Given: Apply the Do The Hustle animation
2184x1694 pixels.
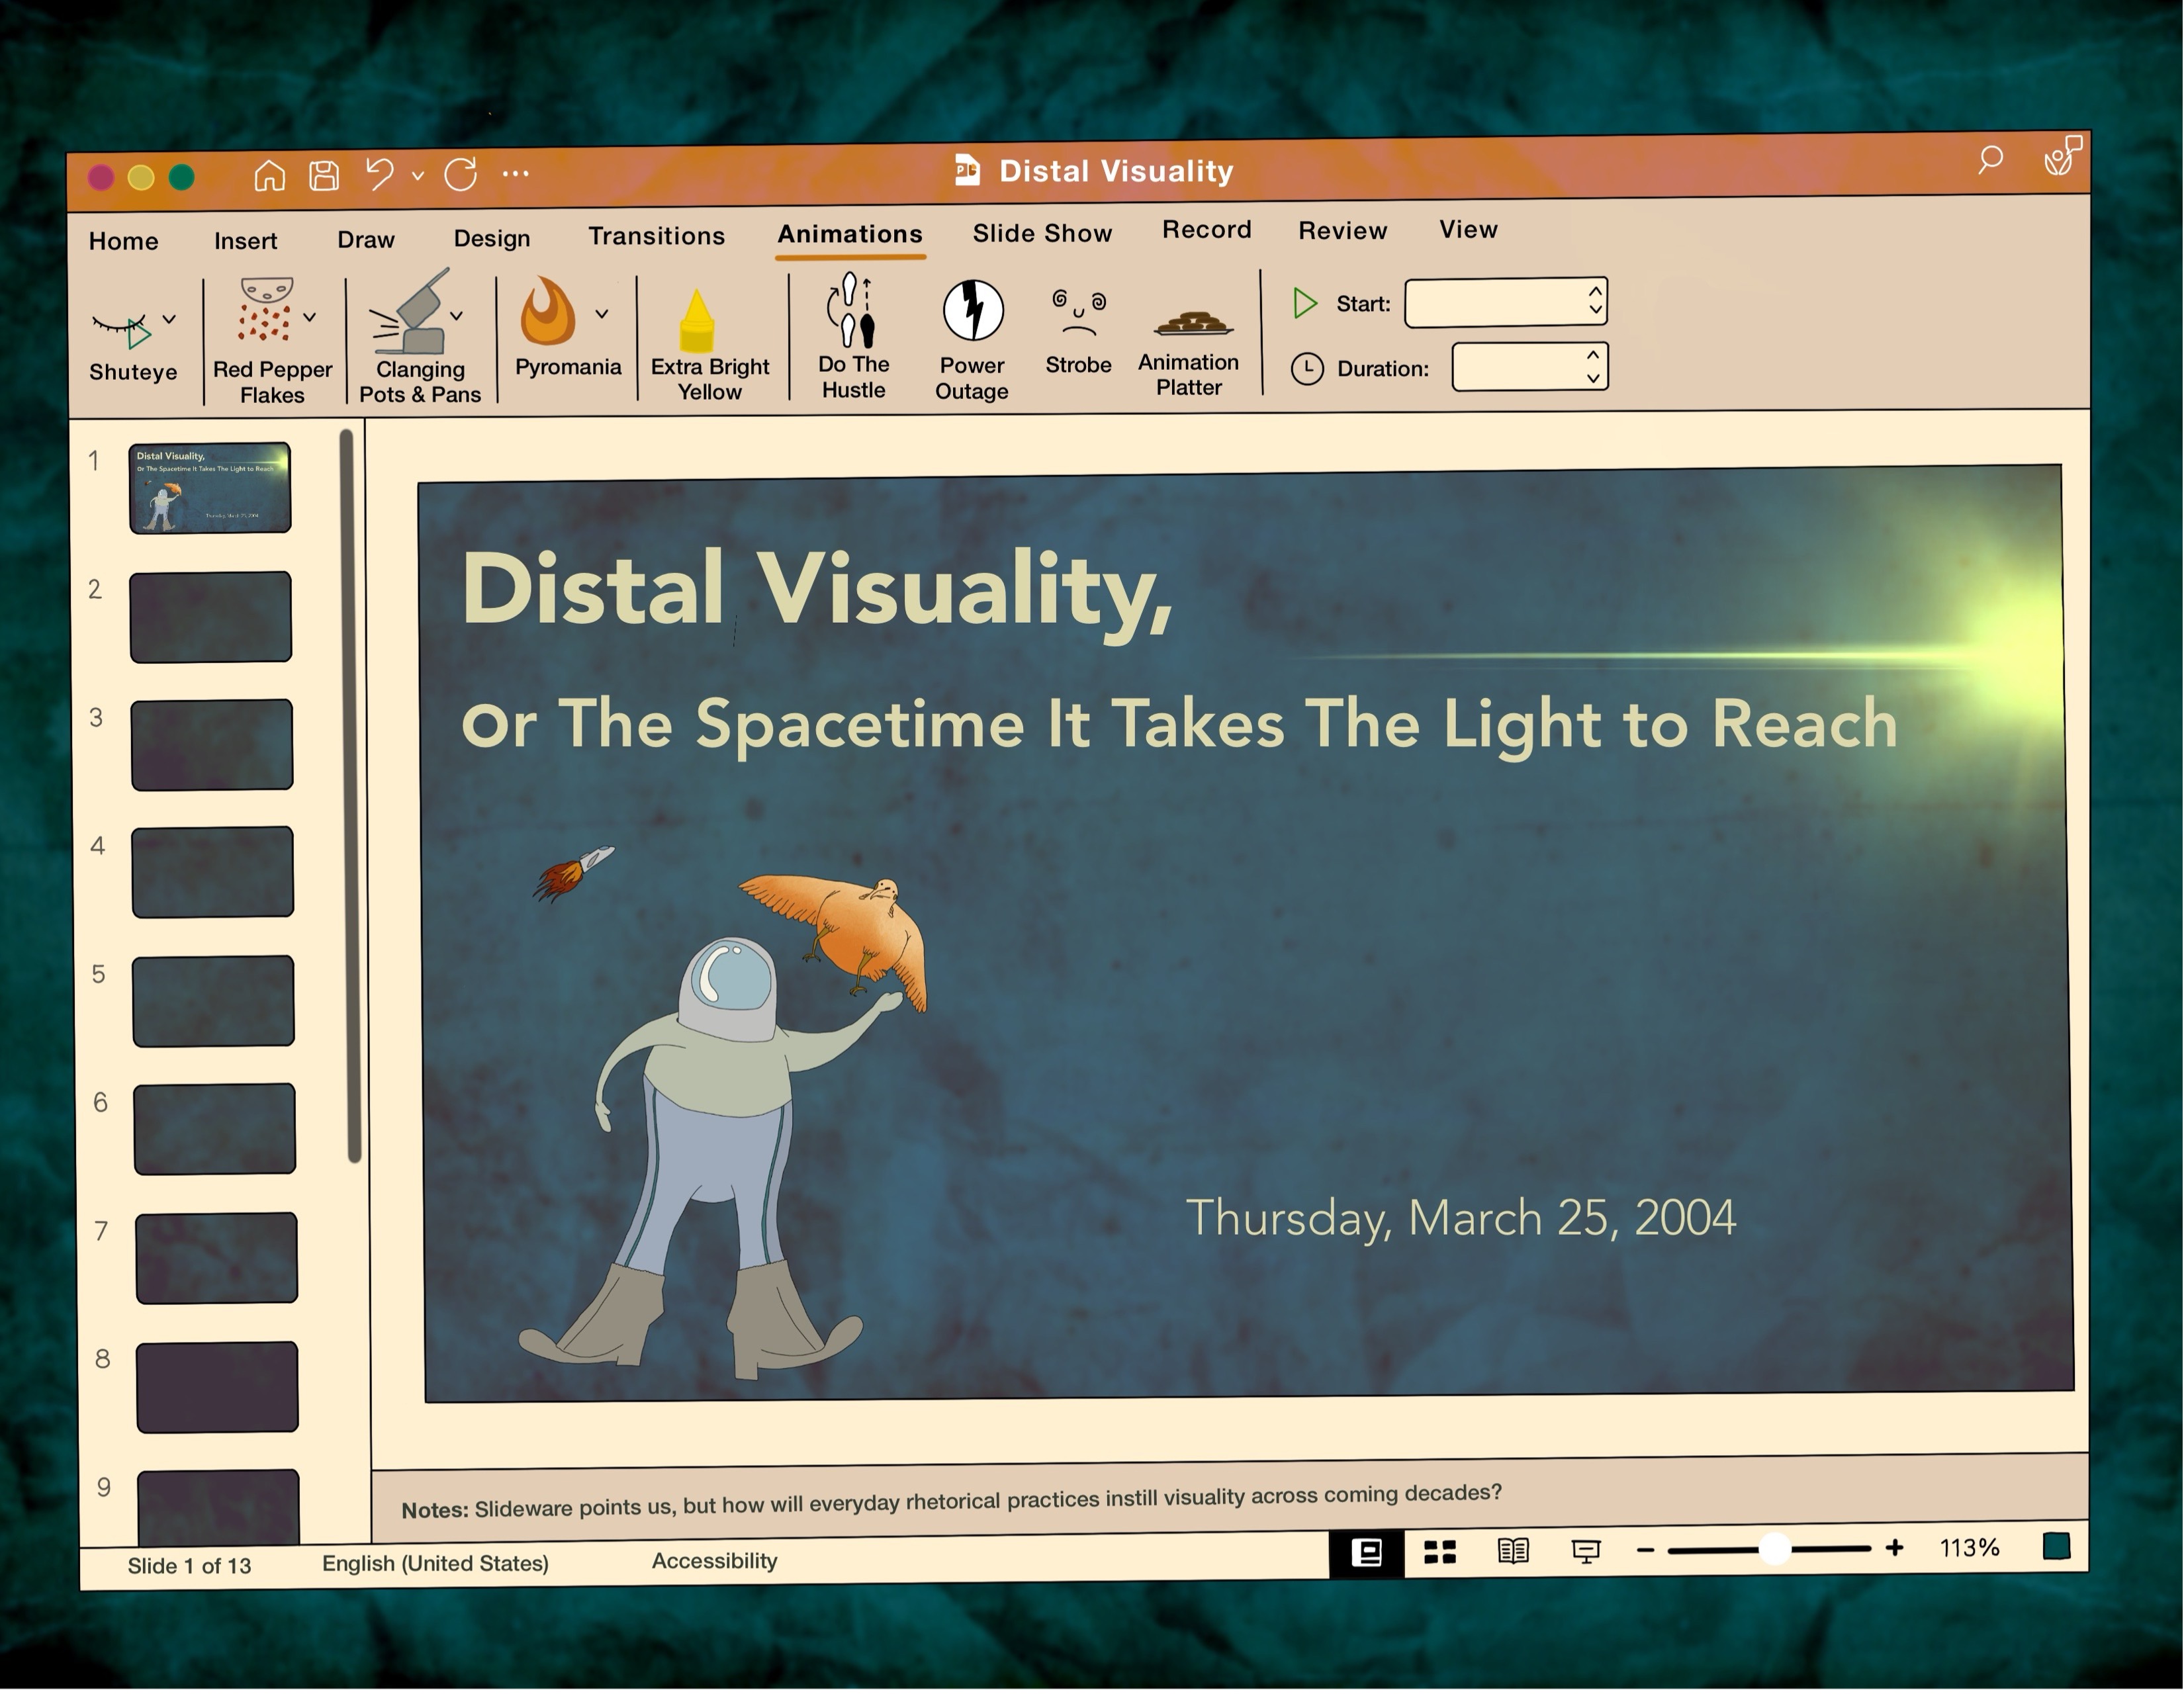Looking at the screenshot, I should click(x=853, y=337).
